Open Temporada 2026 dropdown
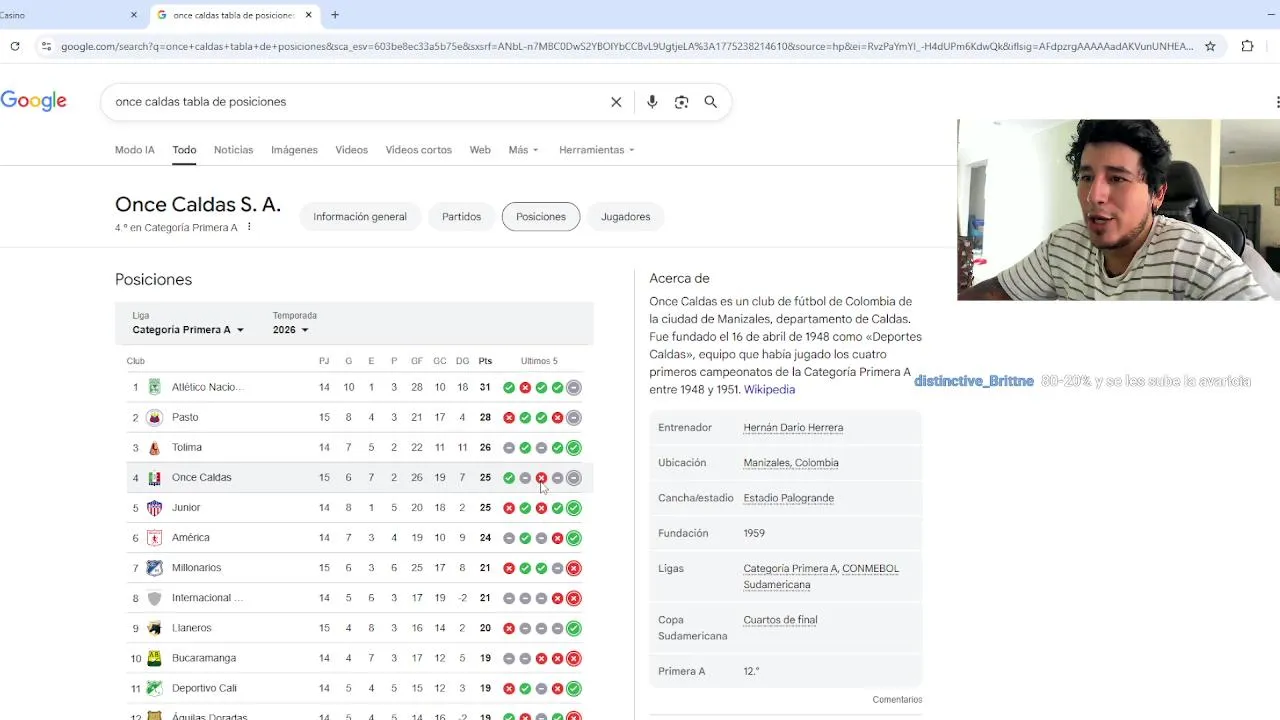The width and height of the screenshot is (1280, 720). pos(291,330)
